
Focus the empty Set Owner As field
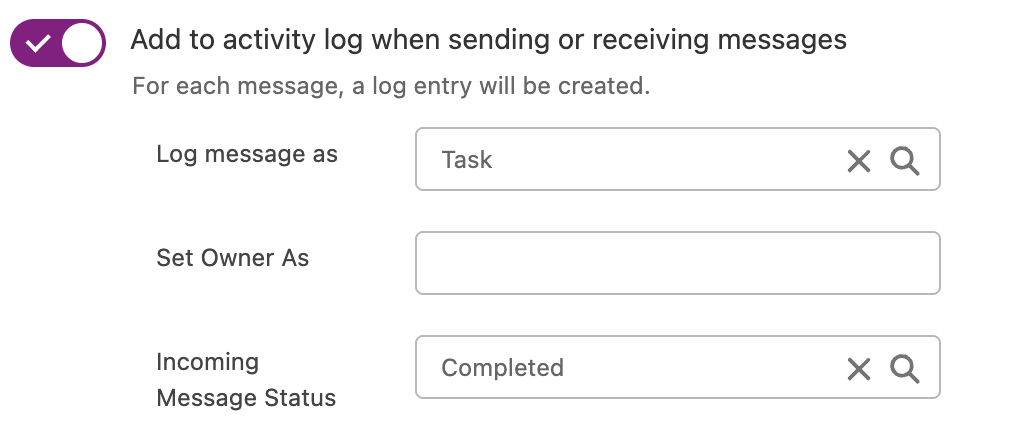[678, 263]
